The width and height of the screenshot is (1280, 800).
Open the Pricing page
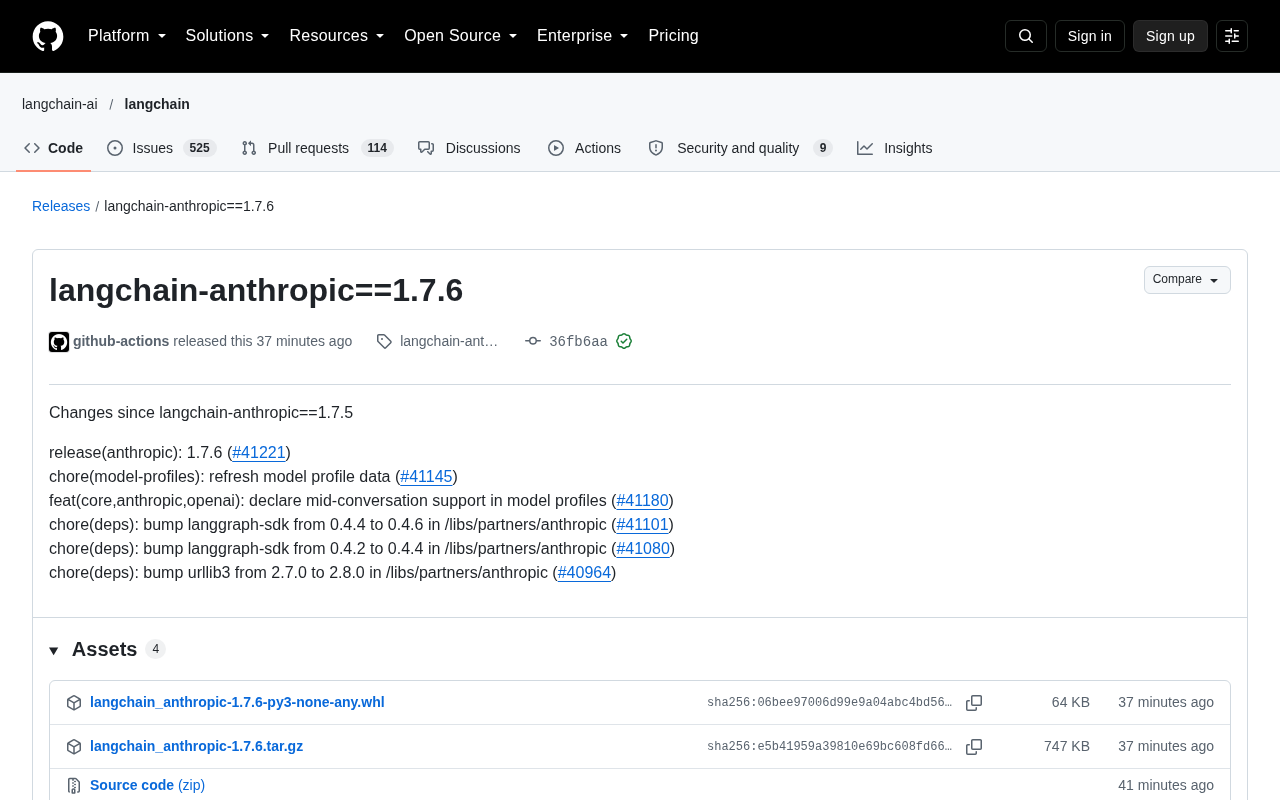point(673,36)
